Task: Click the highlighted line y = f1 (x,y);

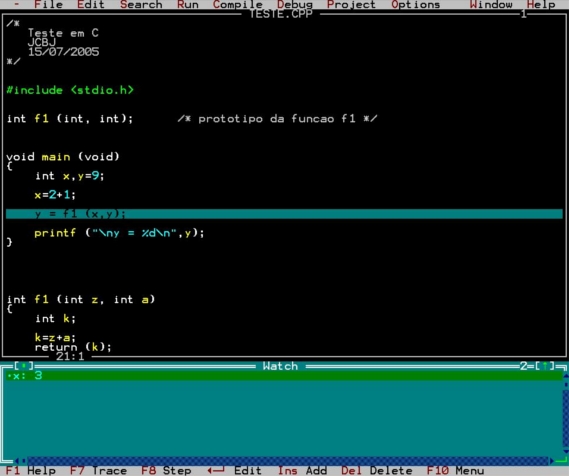Action: coord(284,214)
